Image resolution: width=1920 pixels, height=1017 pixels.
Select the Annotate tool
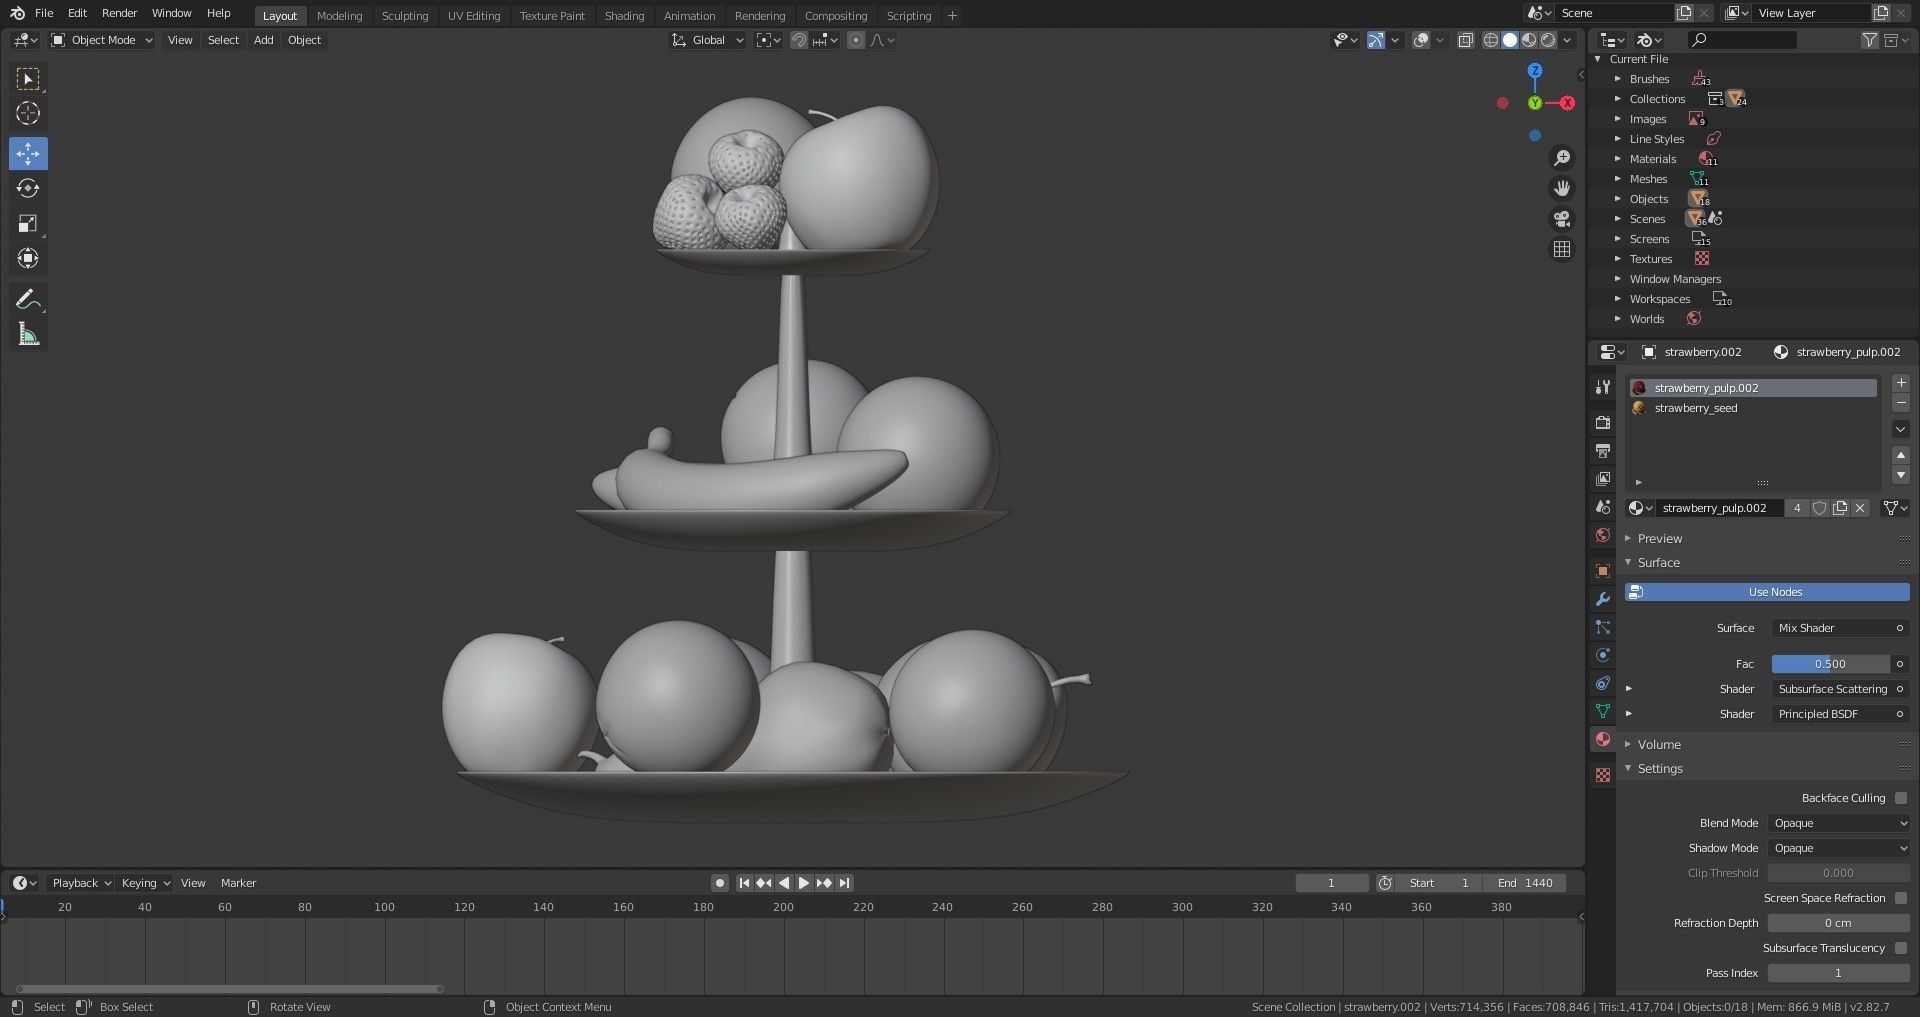click(x=28, y=299)
